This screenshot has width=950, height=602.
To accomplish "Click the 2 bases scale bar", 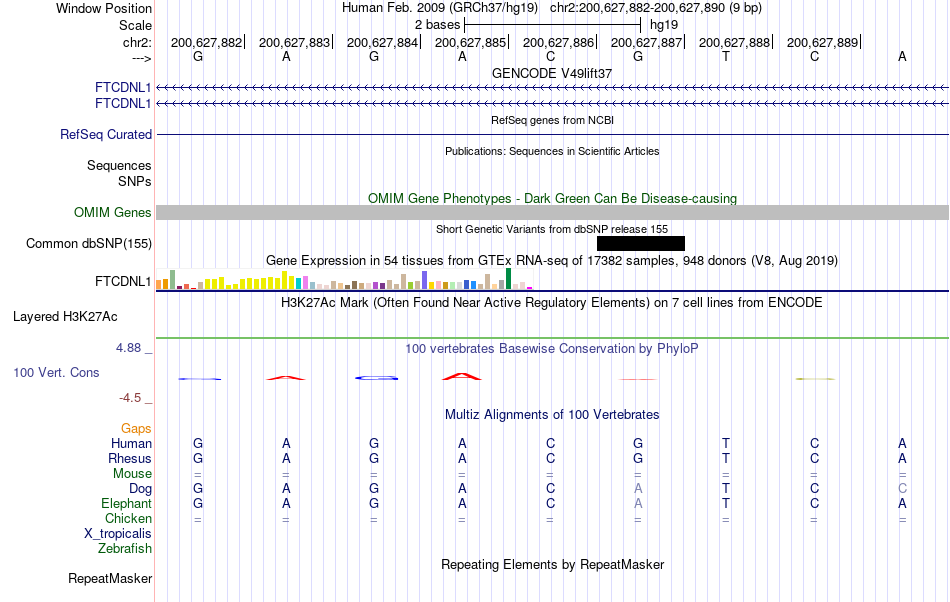I will point(552,25).
